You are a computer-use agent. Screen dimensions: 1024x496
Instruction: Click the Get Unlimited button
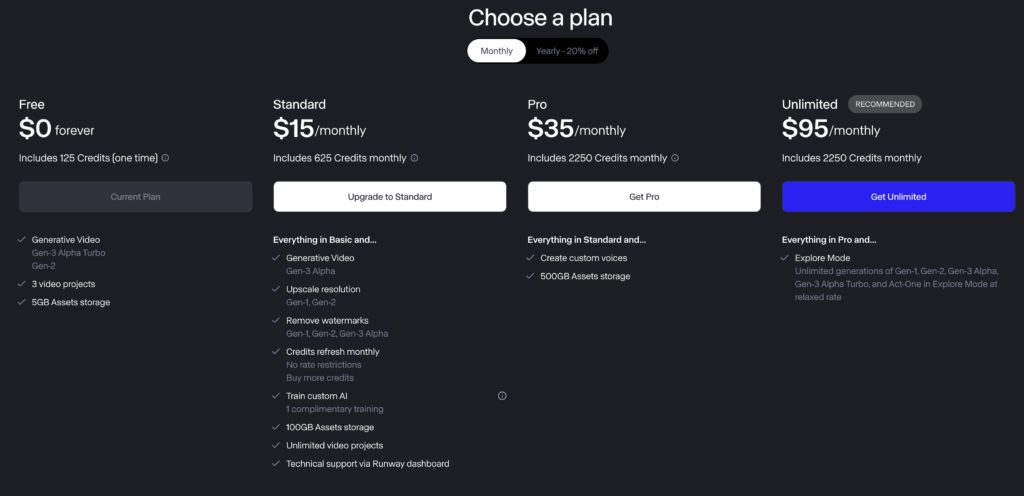coord(898,196)
